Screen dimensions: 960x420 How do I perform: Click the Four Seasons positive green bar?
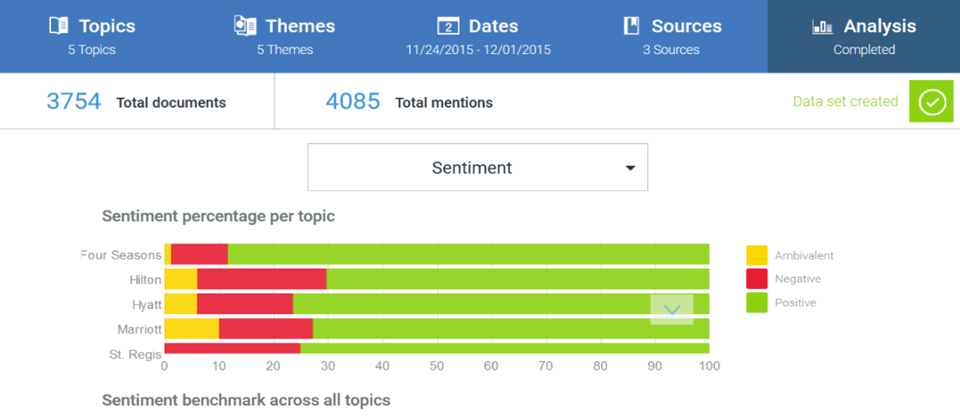[468, 254]
